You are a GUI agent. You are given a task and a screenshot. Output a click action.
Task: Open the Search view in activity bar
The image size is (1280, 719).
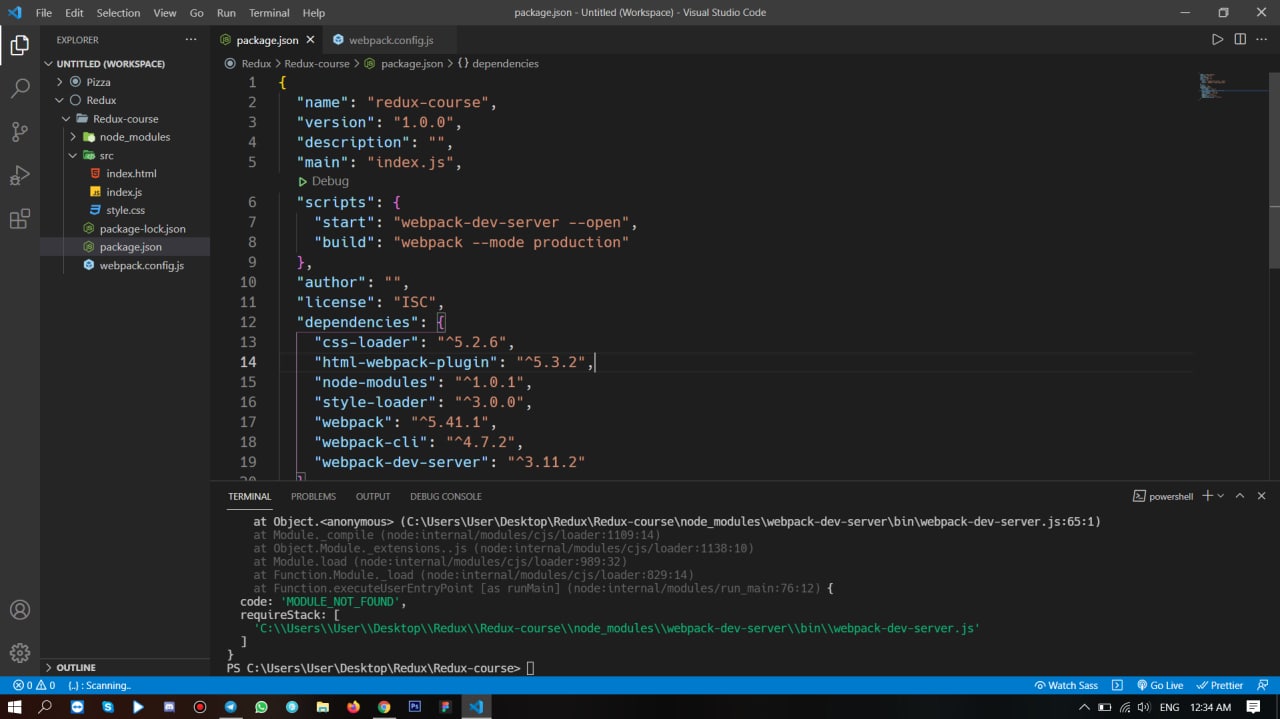click(x=20, y=88)
